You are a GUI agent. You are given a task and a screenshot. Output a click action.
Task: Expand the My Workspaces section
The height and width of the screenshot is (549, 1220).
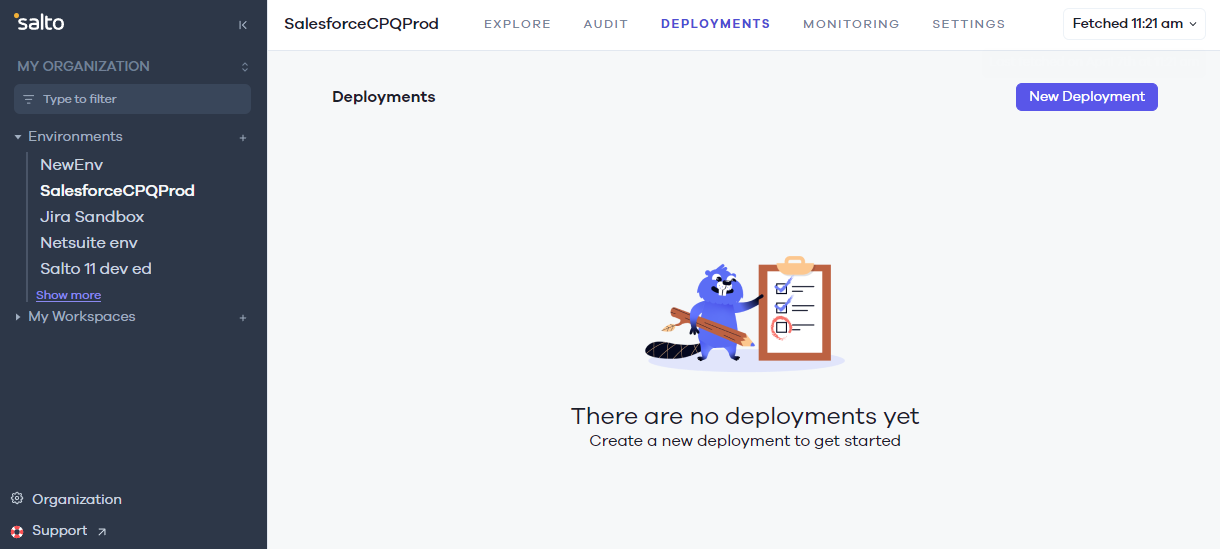tap(18, 317)
